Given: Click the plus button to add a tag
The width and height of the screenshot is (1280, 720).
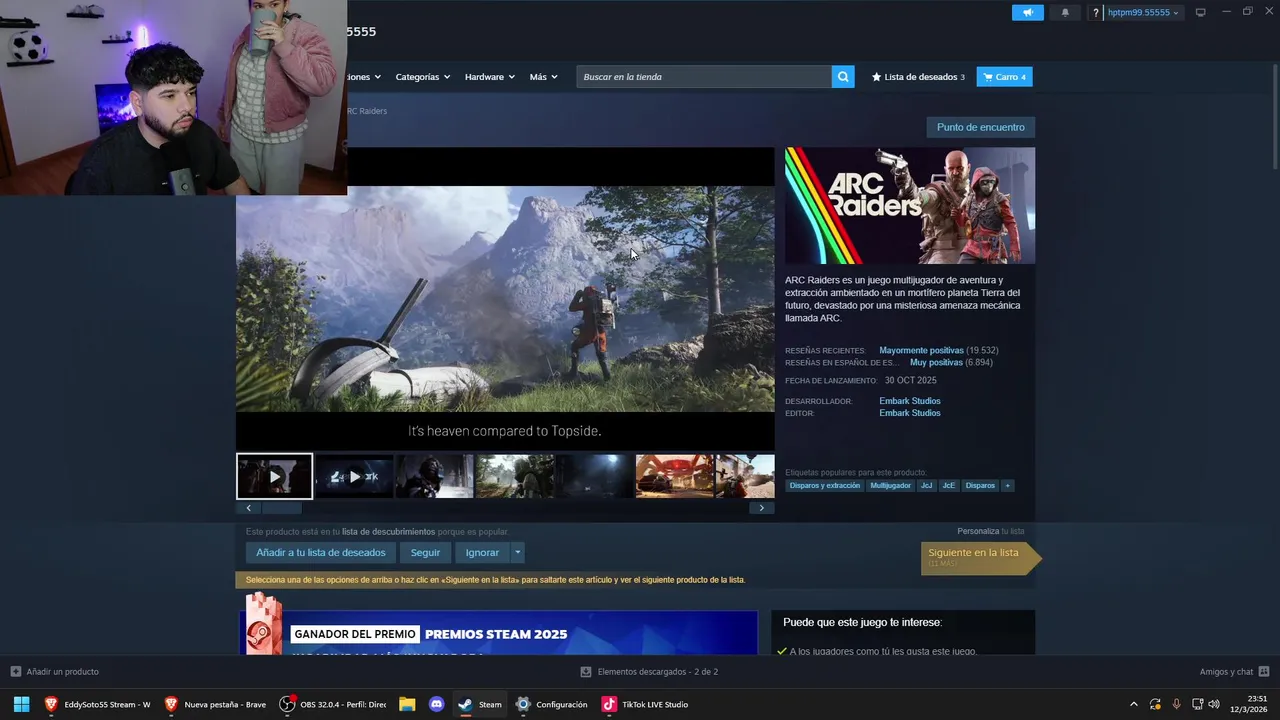Looking at the screenshot, I should (1007, 486).
